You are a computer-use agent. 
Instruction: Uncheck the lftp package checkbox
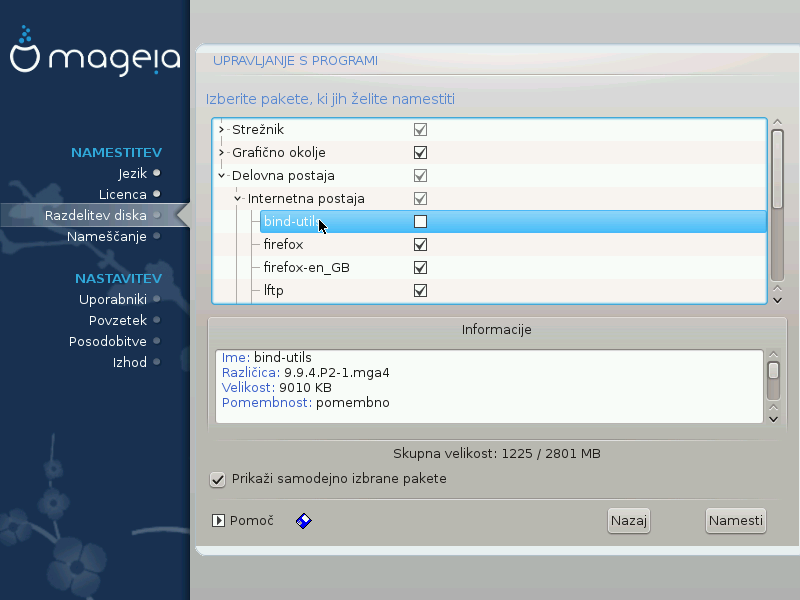[420, 290]
